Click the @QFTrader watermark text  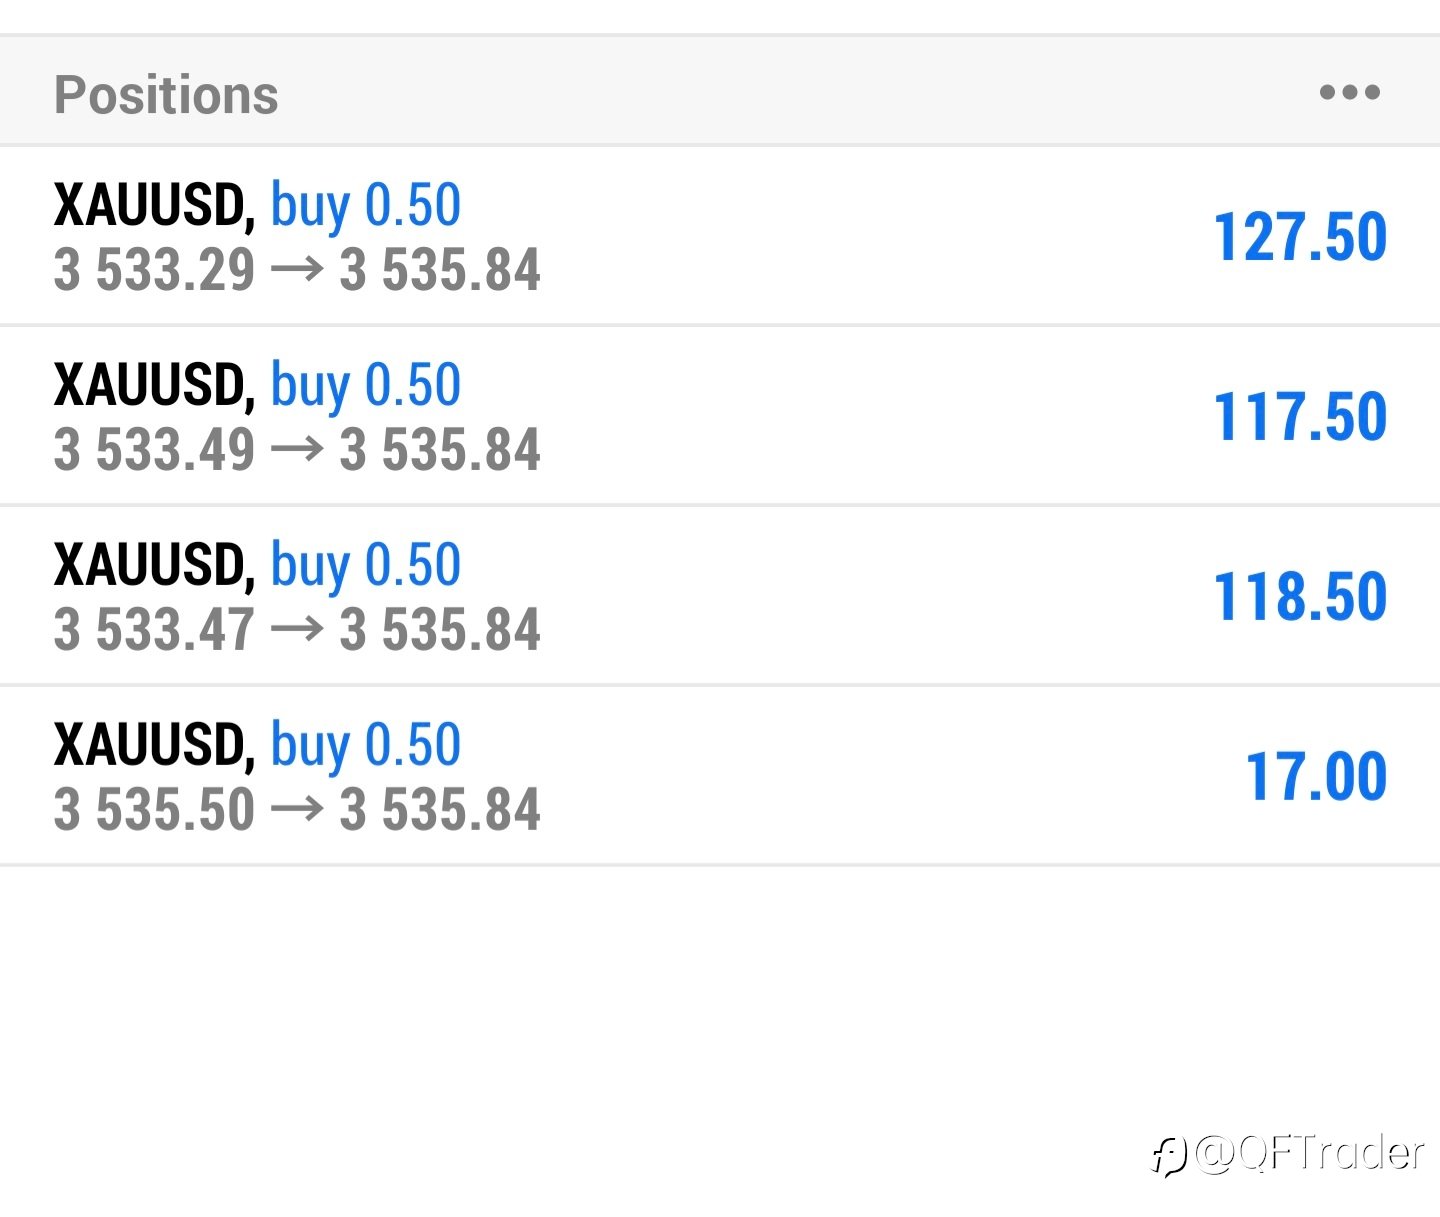pyautogui.click(x=1309, y=1153)
